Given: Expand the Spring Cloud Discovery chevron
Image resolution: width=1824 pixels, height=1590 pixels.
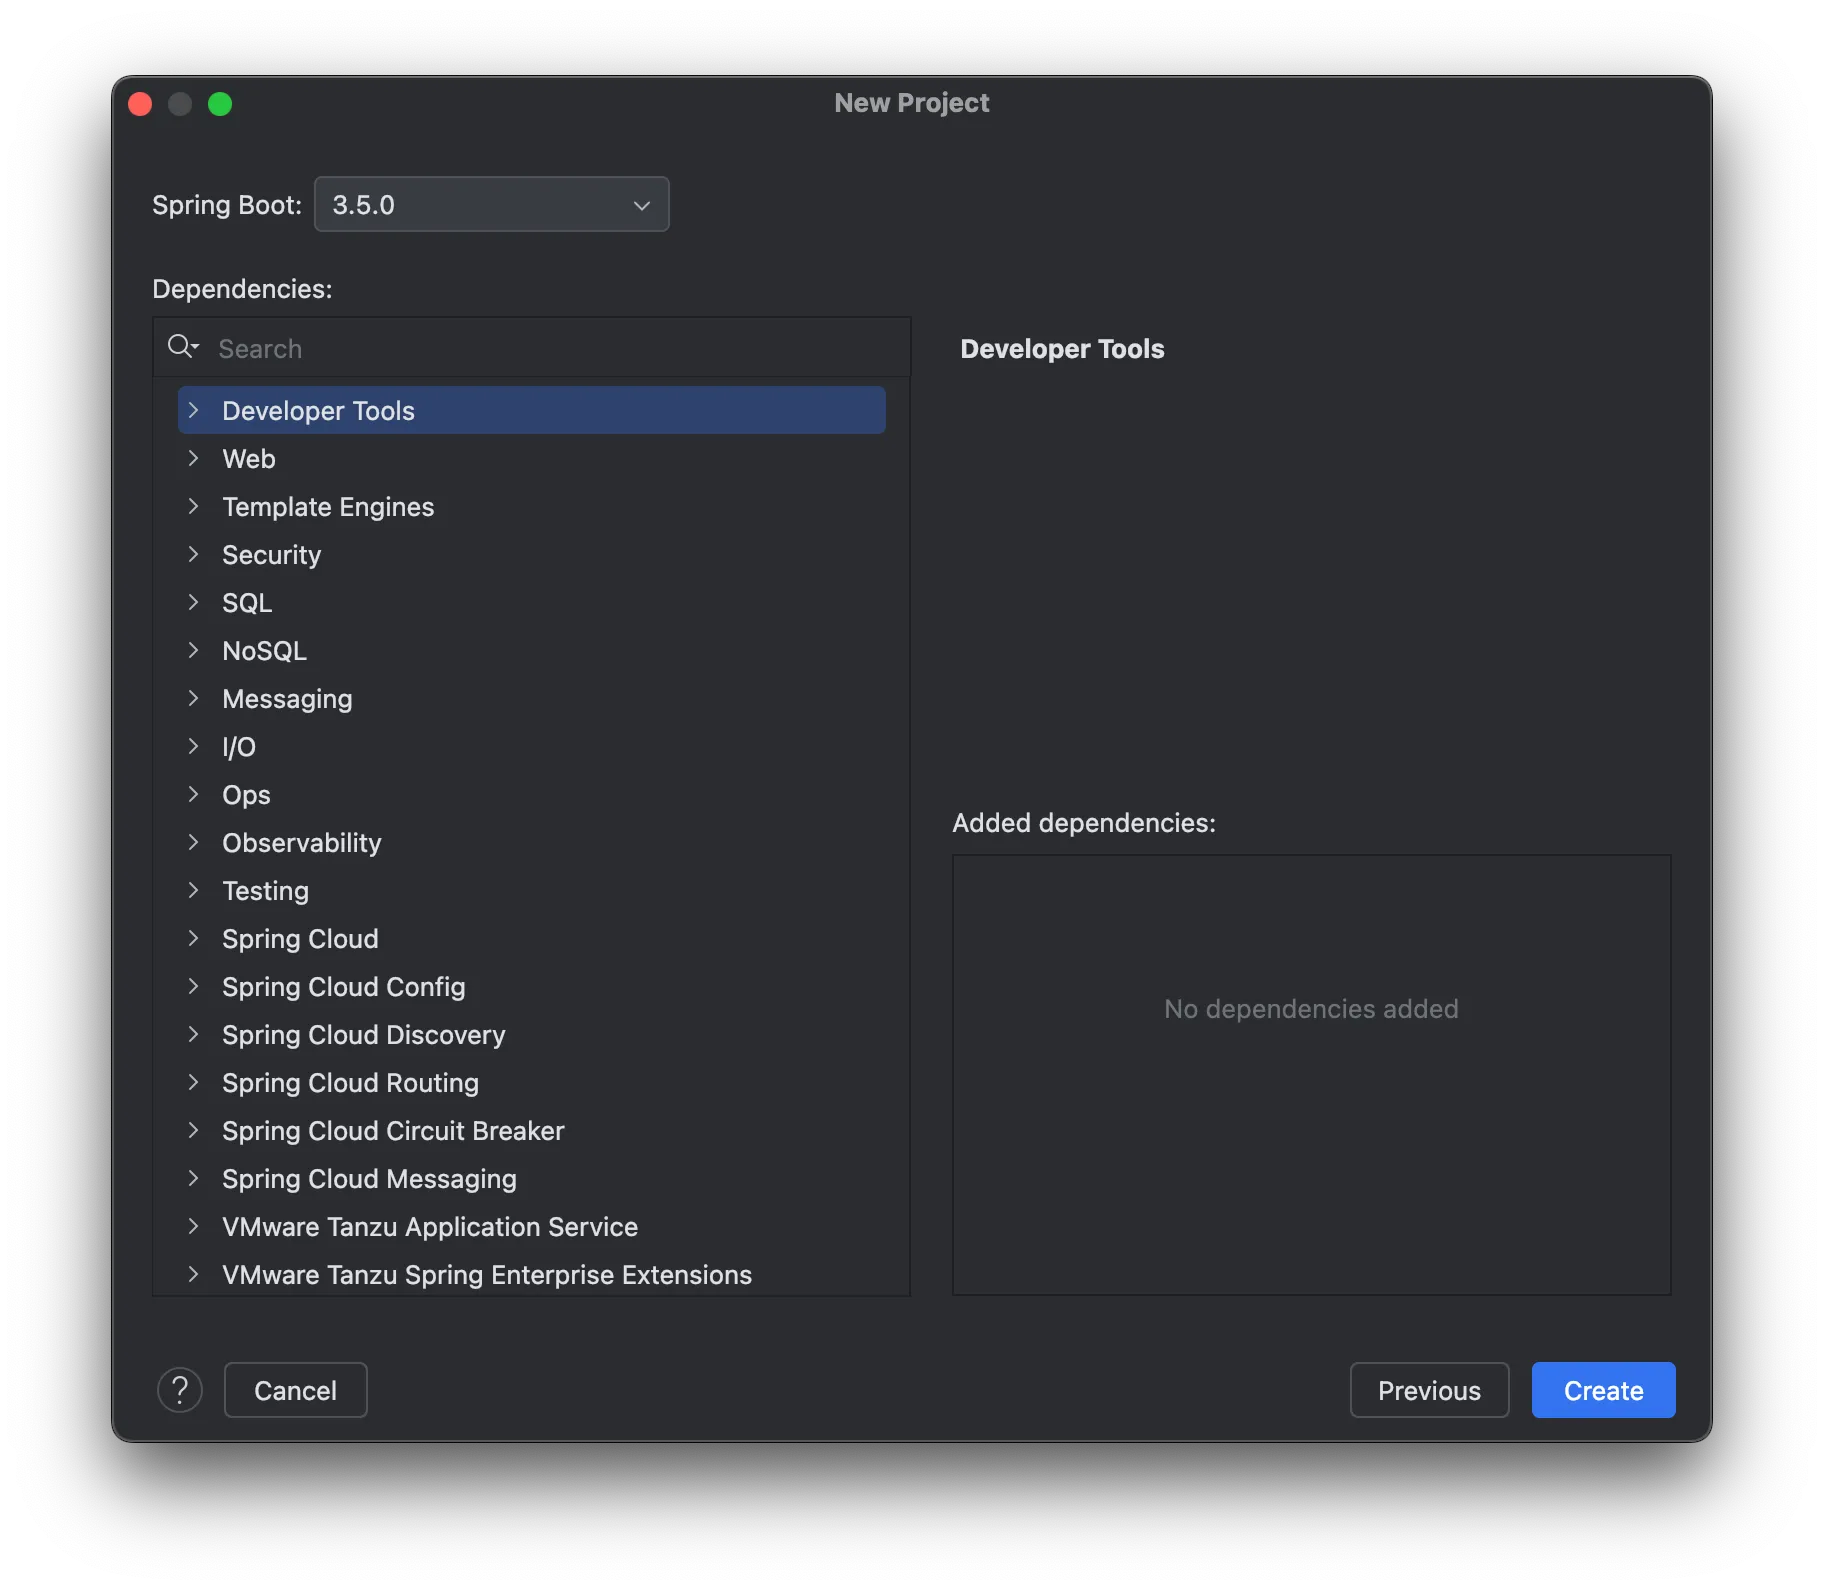Looking at the screenshot, I should click(x=194, y=1034).
